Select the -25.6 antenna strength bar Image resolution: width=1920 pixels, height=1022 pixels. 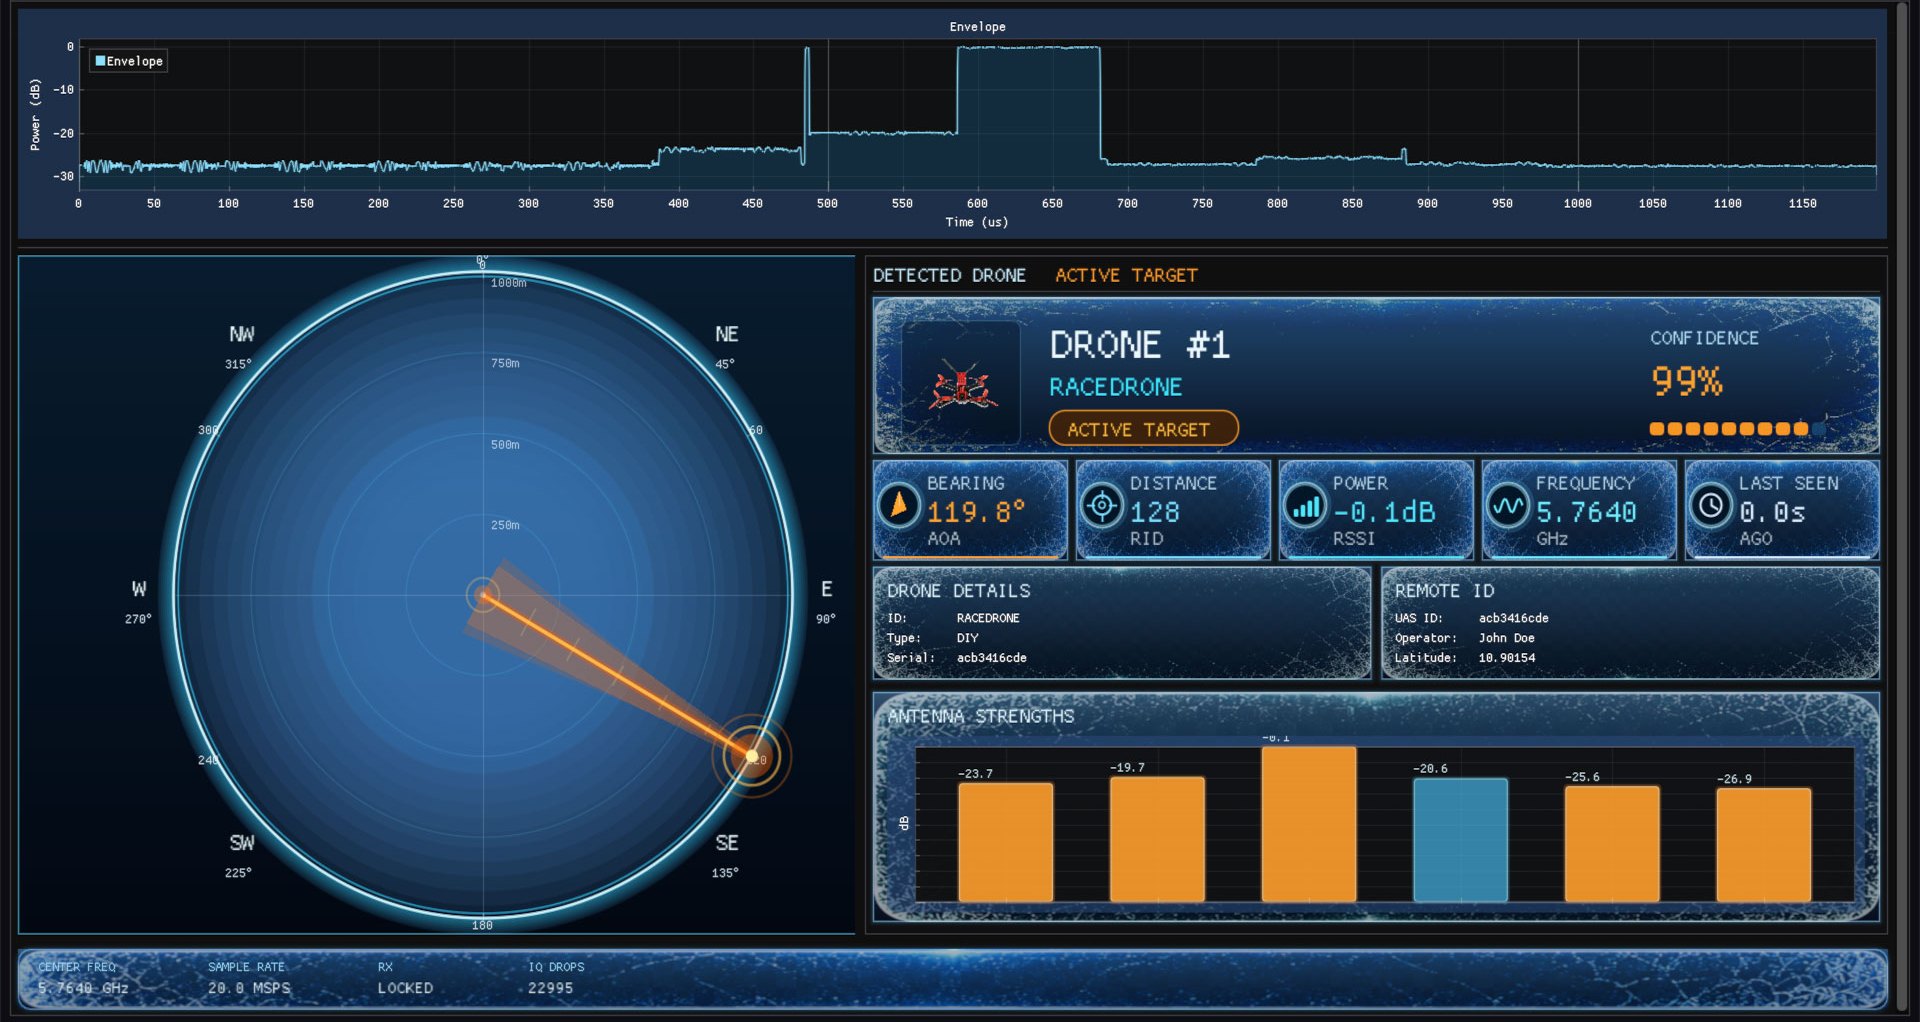1612,843
